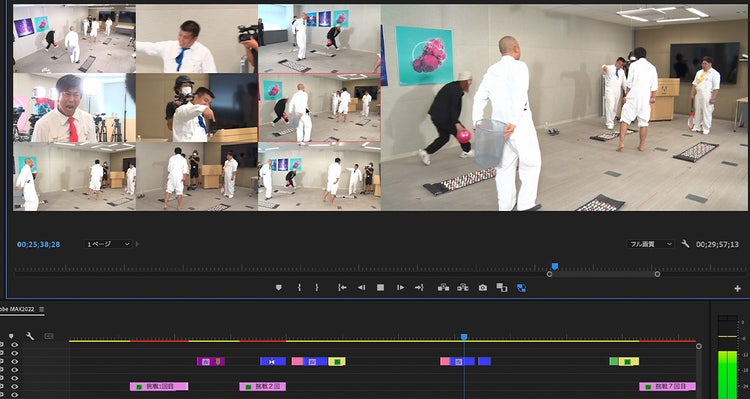Select the Adobe MAX2022 sequence tab

(18, 309)
